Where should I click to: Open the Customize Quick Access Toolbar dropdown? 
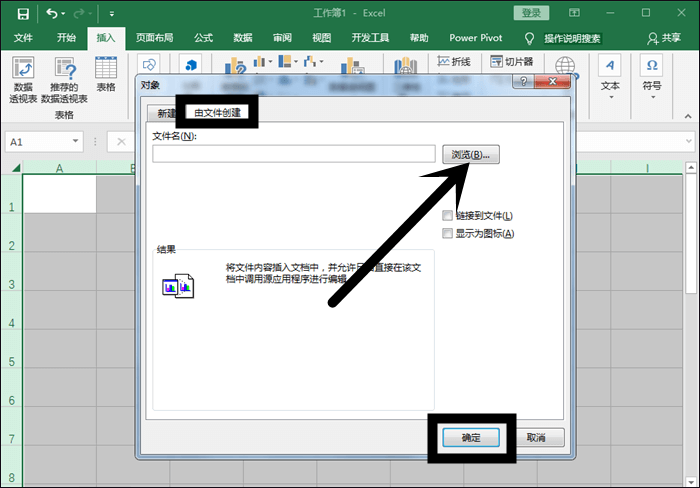pyautogui.click(x=112, y=14)
